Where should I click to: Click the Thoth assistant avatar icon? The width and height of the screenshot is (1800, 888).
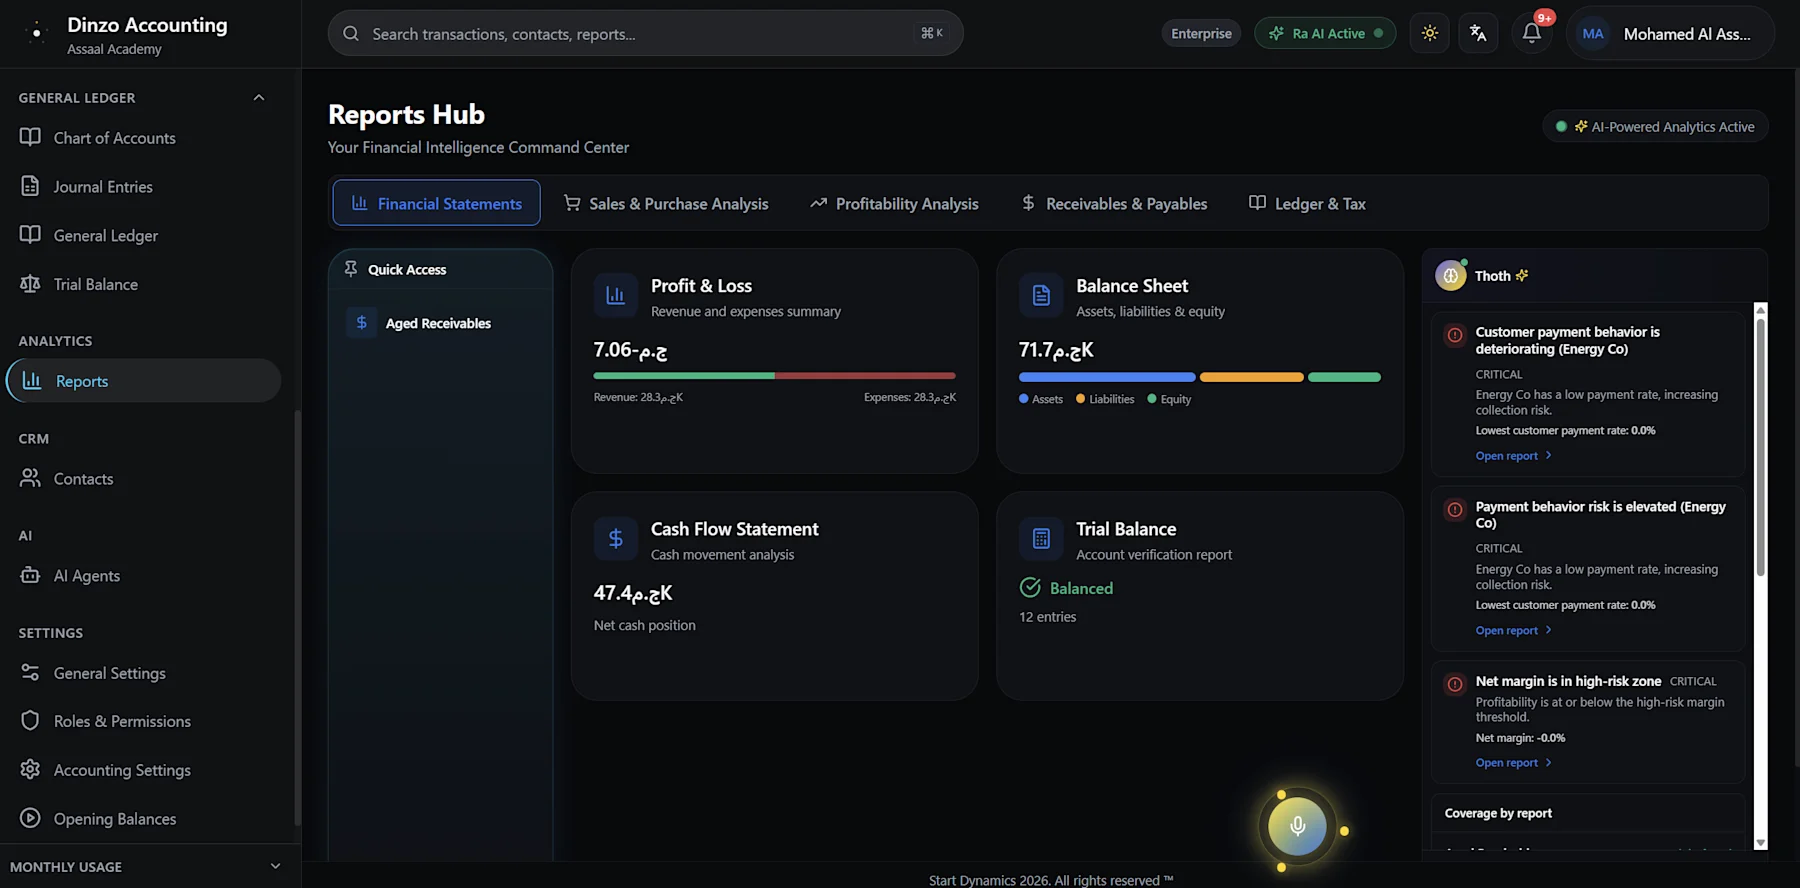(1451, 275)
